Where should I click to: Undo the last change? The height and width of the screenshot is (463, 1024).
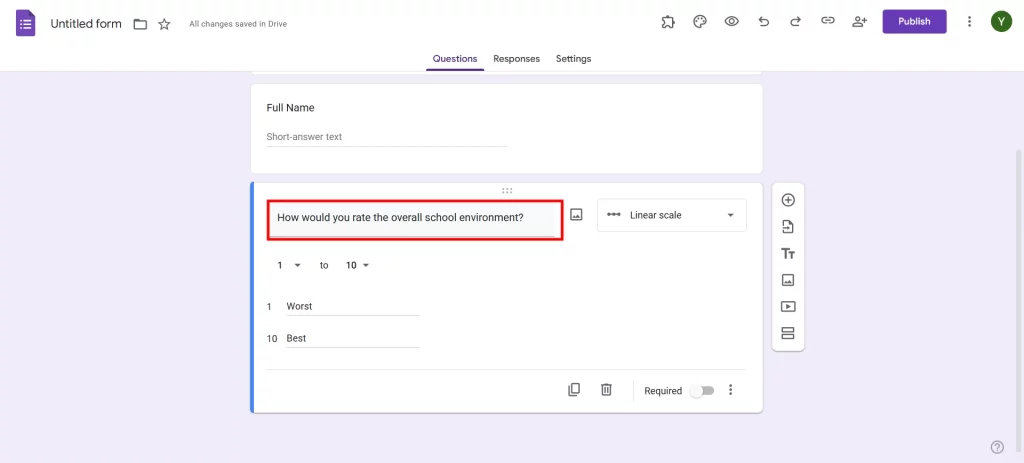tap(763, 22)
